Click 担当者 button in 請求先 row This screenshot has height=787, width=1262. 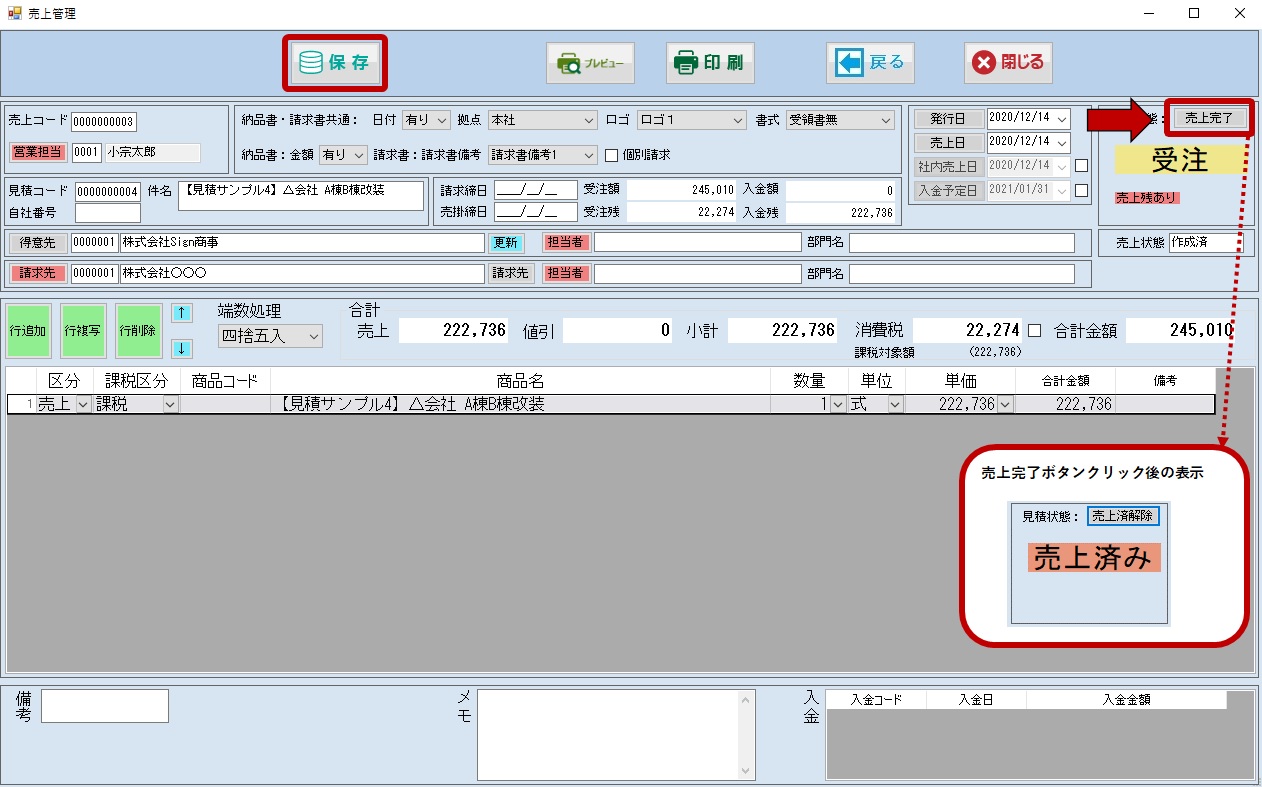[567, 273]
